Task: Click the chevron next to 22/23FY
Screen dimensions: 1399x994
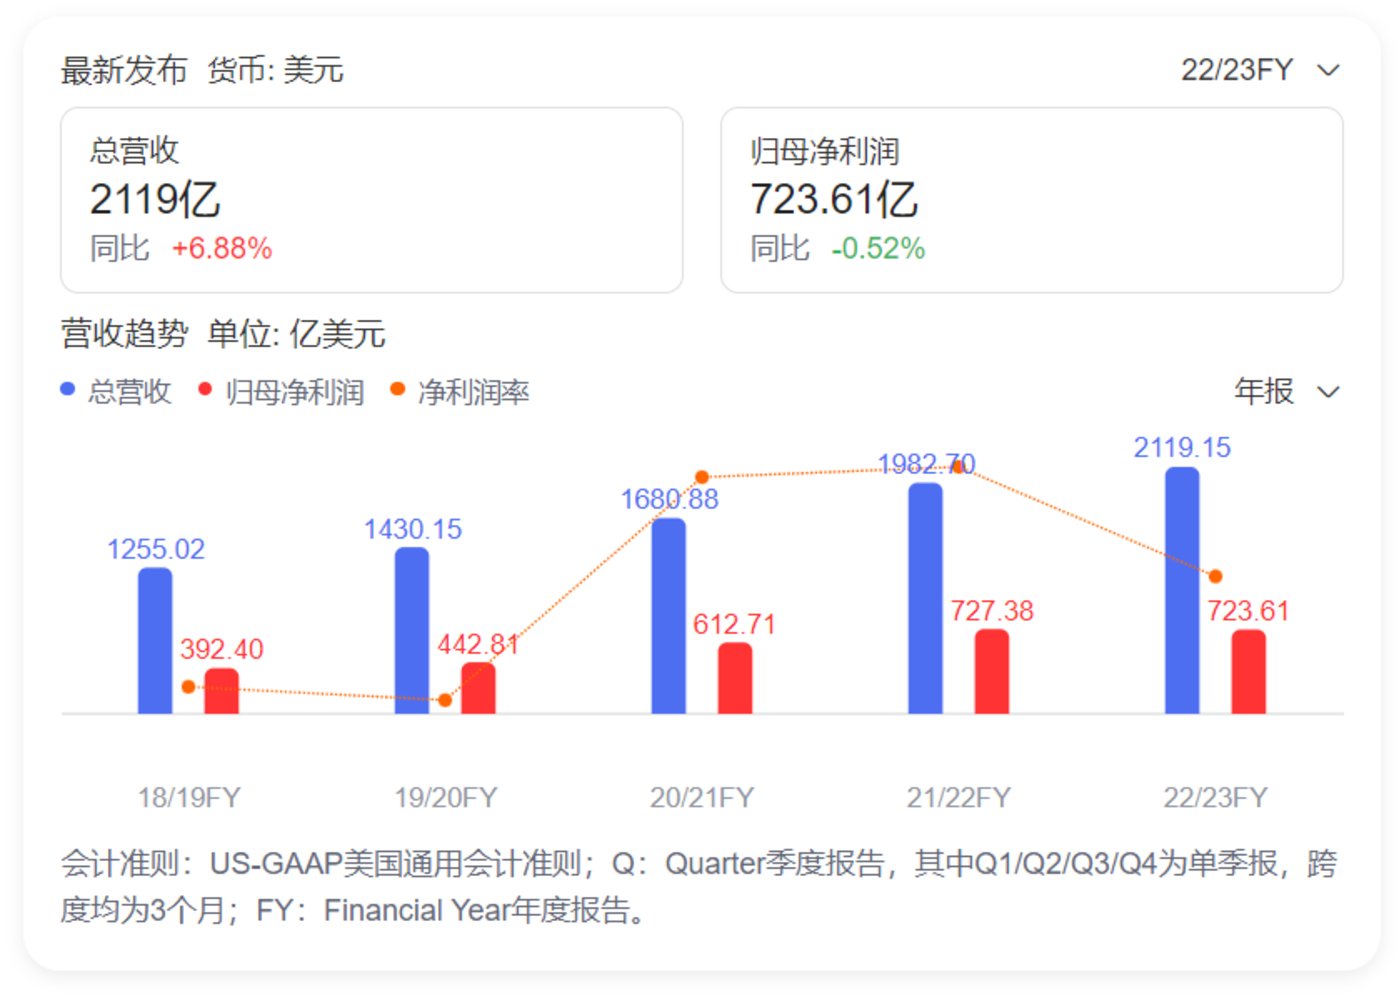Action: 1328,70
